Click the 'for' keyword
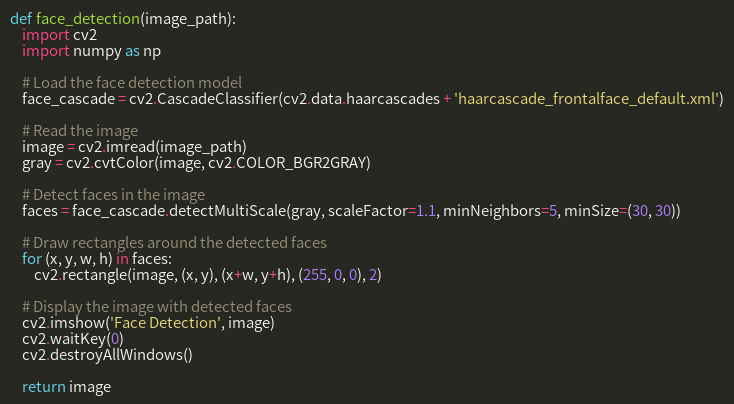This screenshot has height=404, width=734. [32, 258]
